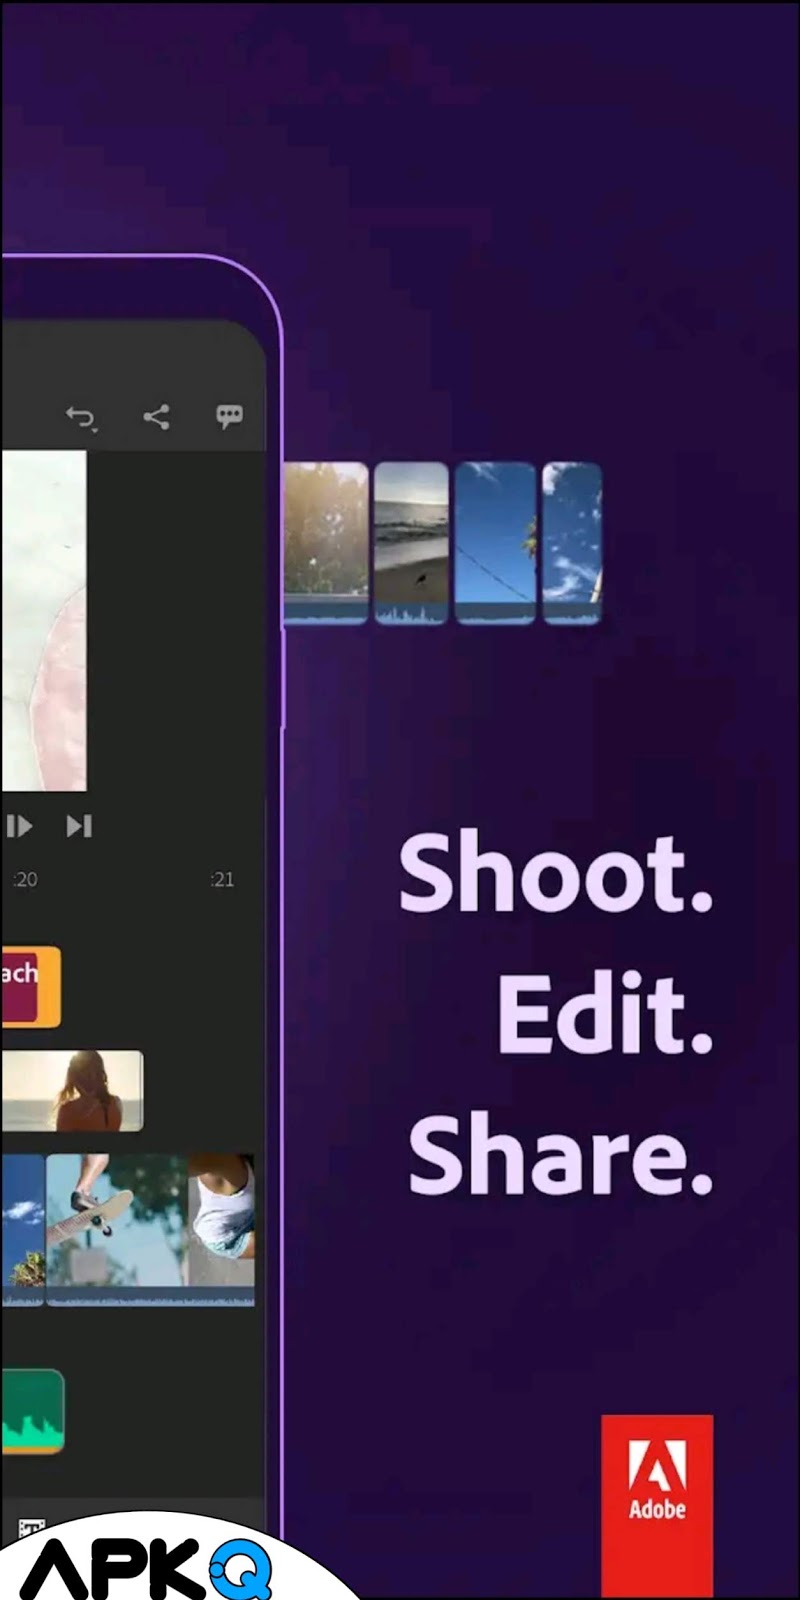
Task: Select the floating clouds clip thumbnail
Action: [x=572, y=543]
